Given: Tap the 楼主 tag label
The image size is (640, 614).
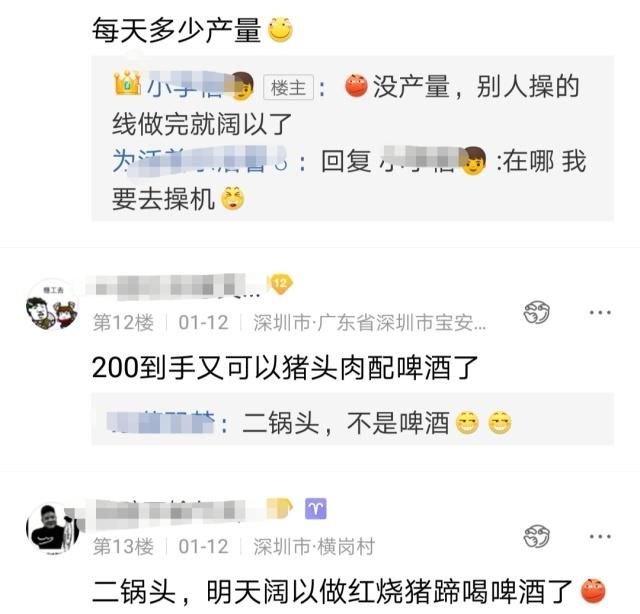Looking at the screenshot, I should click(x=288, y=87).
